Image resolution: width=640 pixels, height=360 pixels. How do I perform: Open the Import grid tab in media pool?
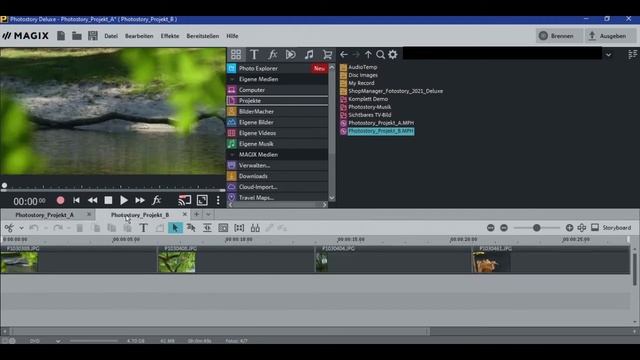236,54
